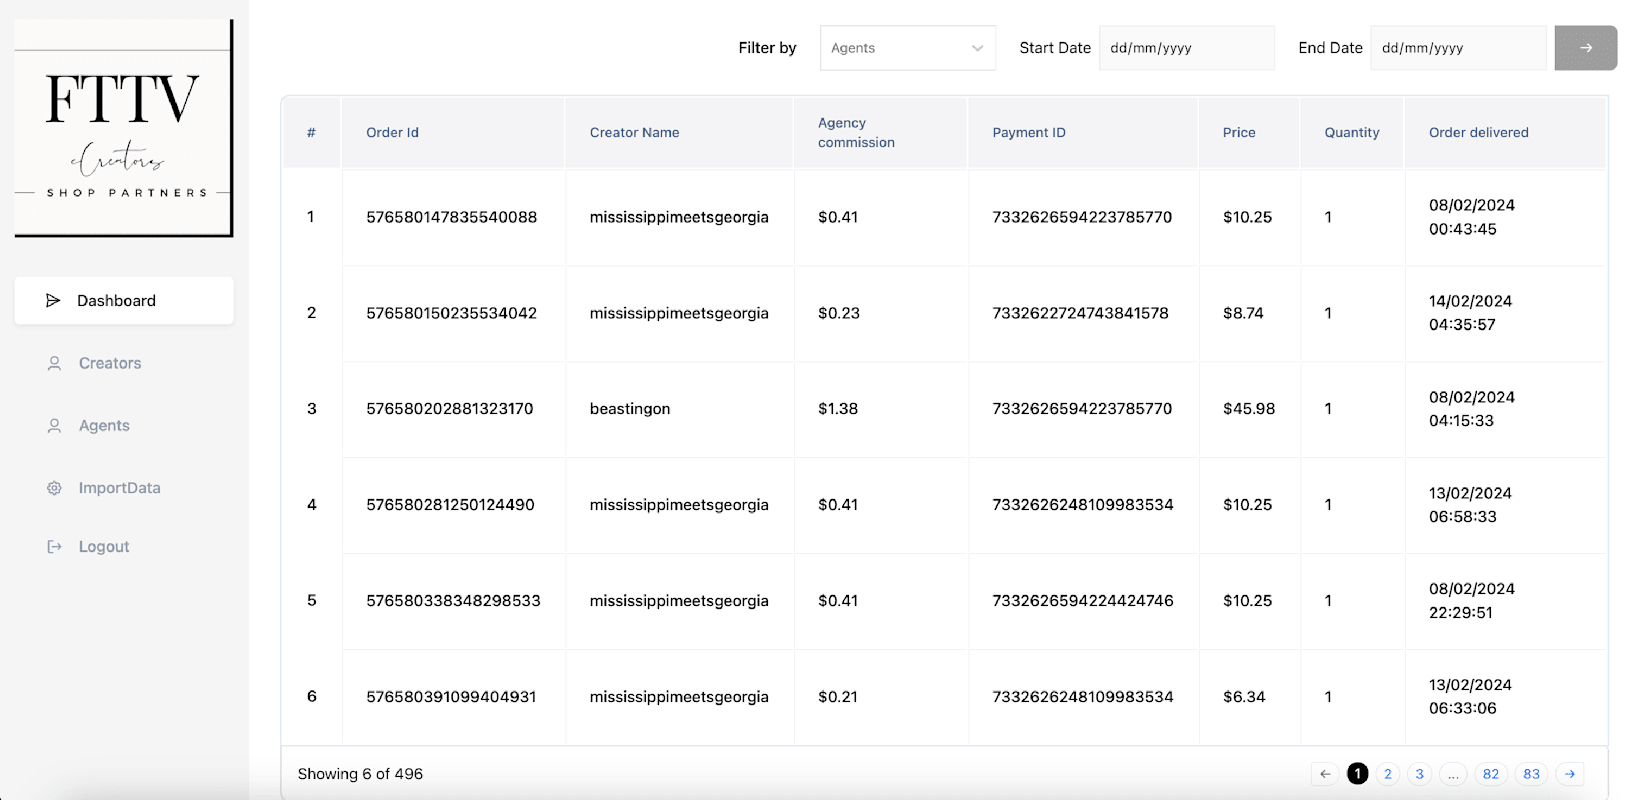Click the $0.21 commission cell

point(837,697)
